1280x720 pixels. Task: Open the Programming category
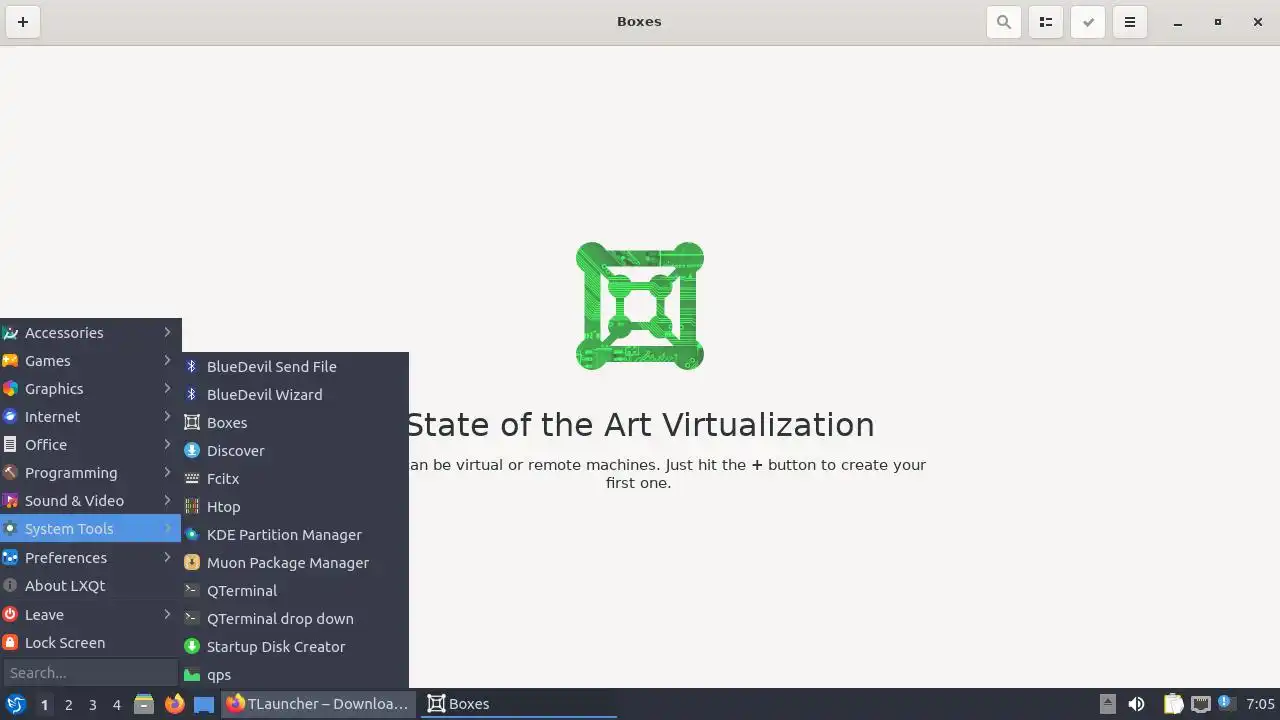(90, 473)
